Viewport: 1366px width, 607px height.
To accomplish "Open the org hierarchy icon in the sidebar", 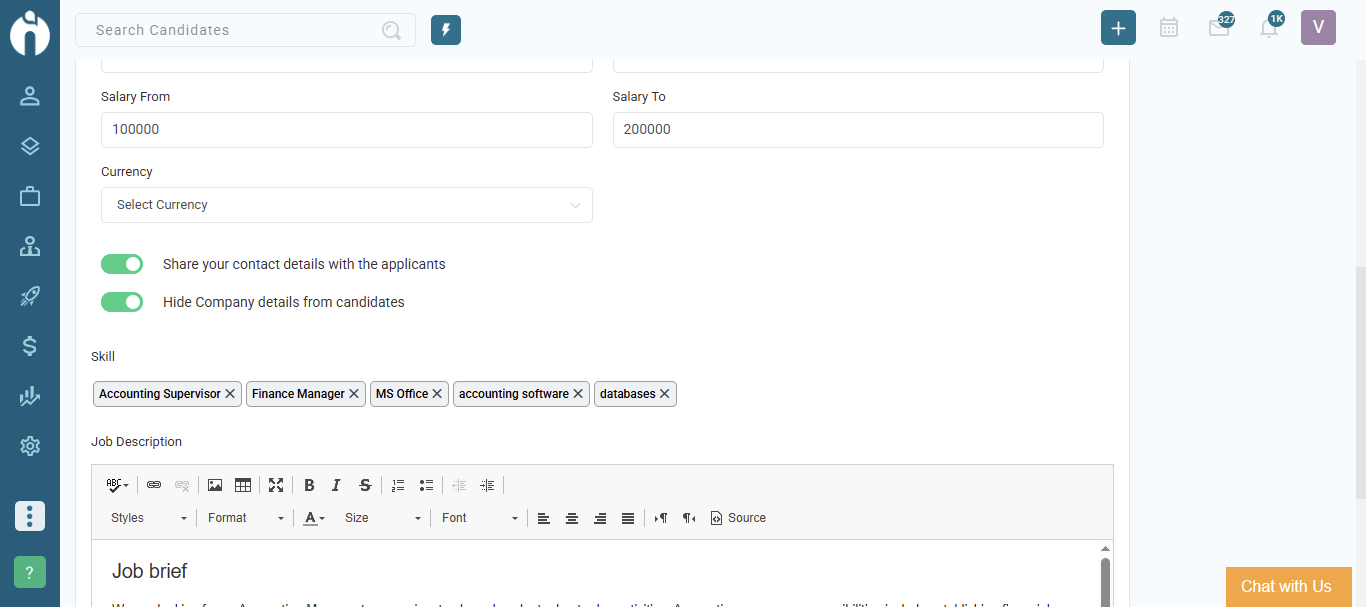I will coord(30,246).
